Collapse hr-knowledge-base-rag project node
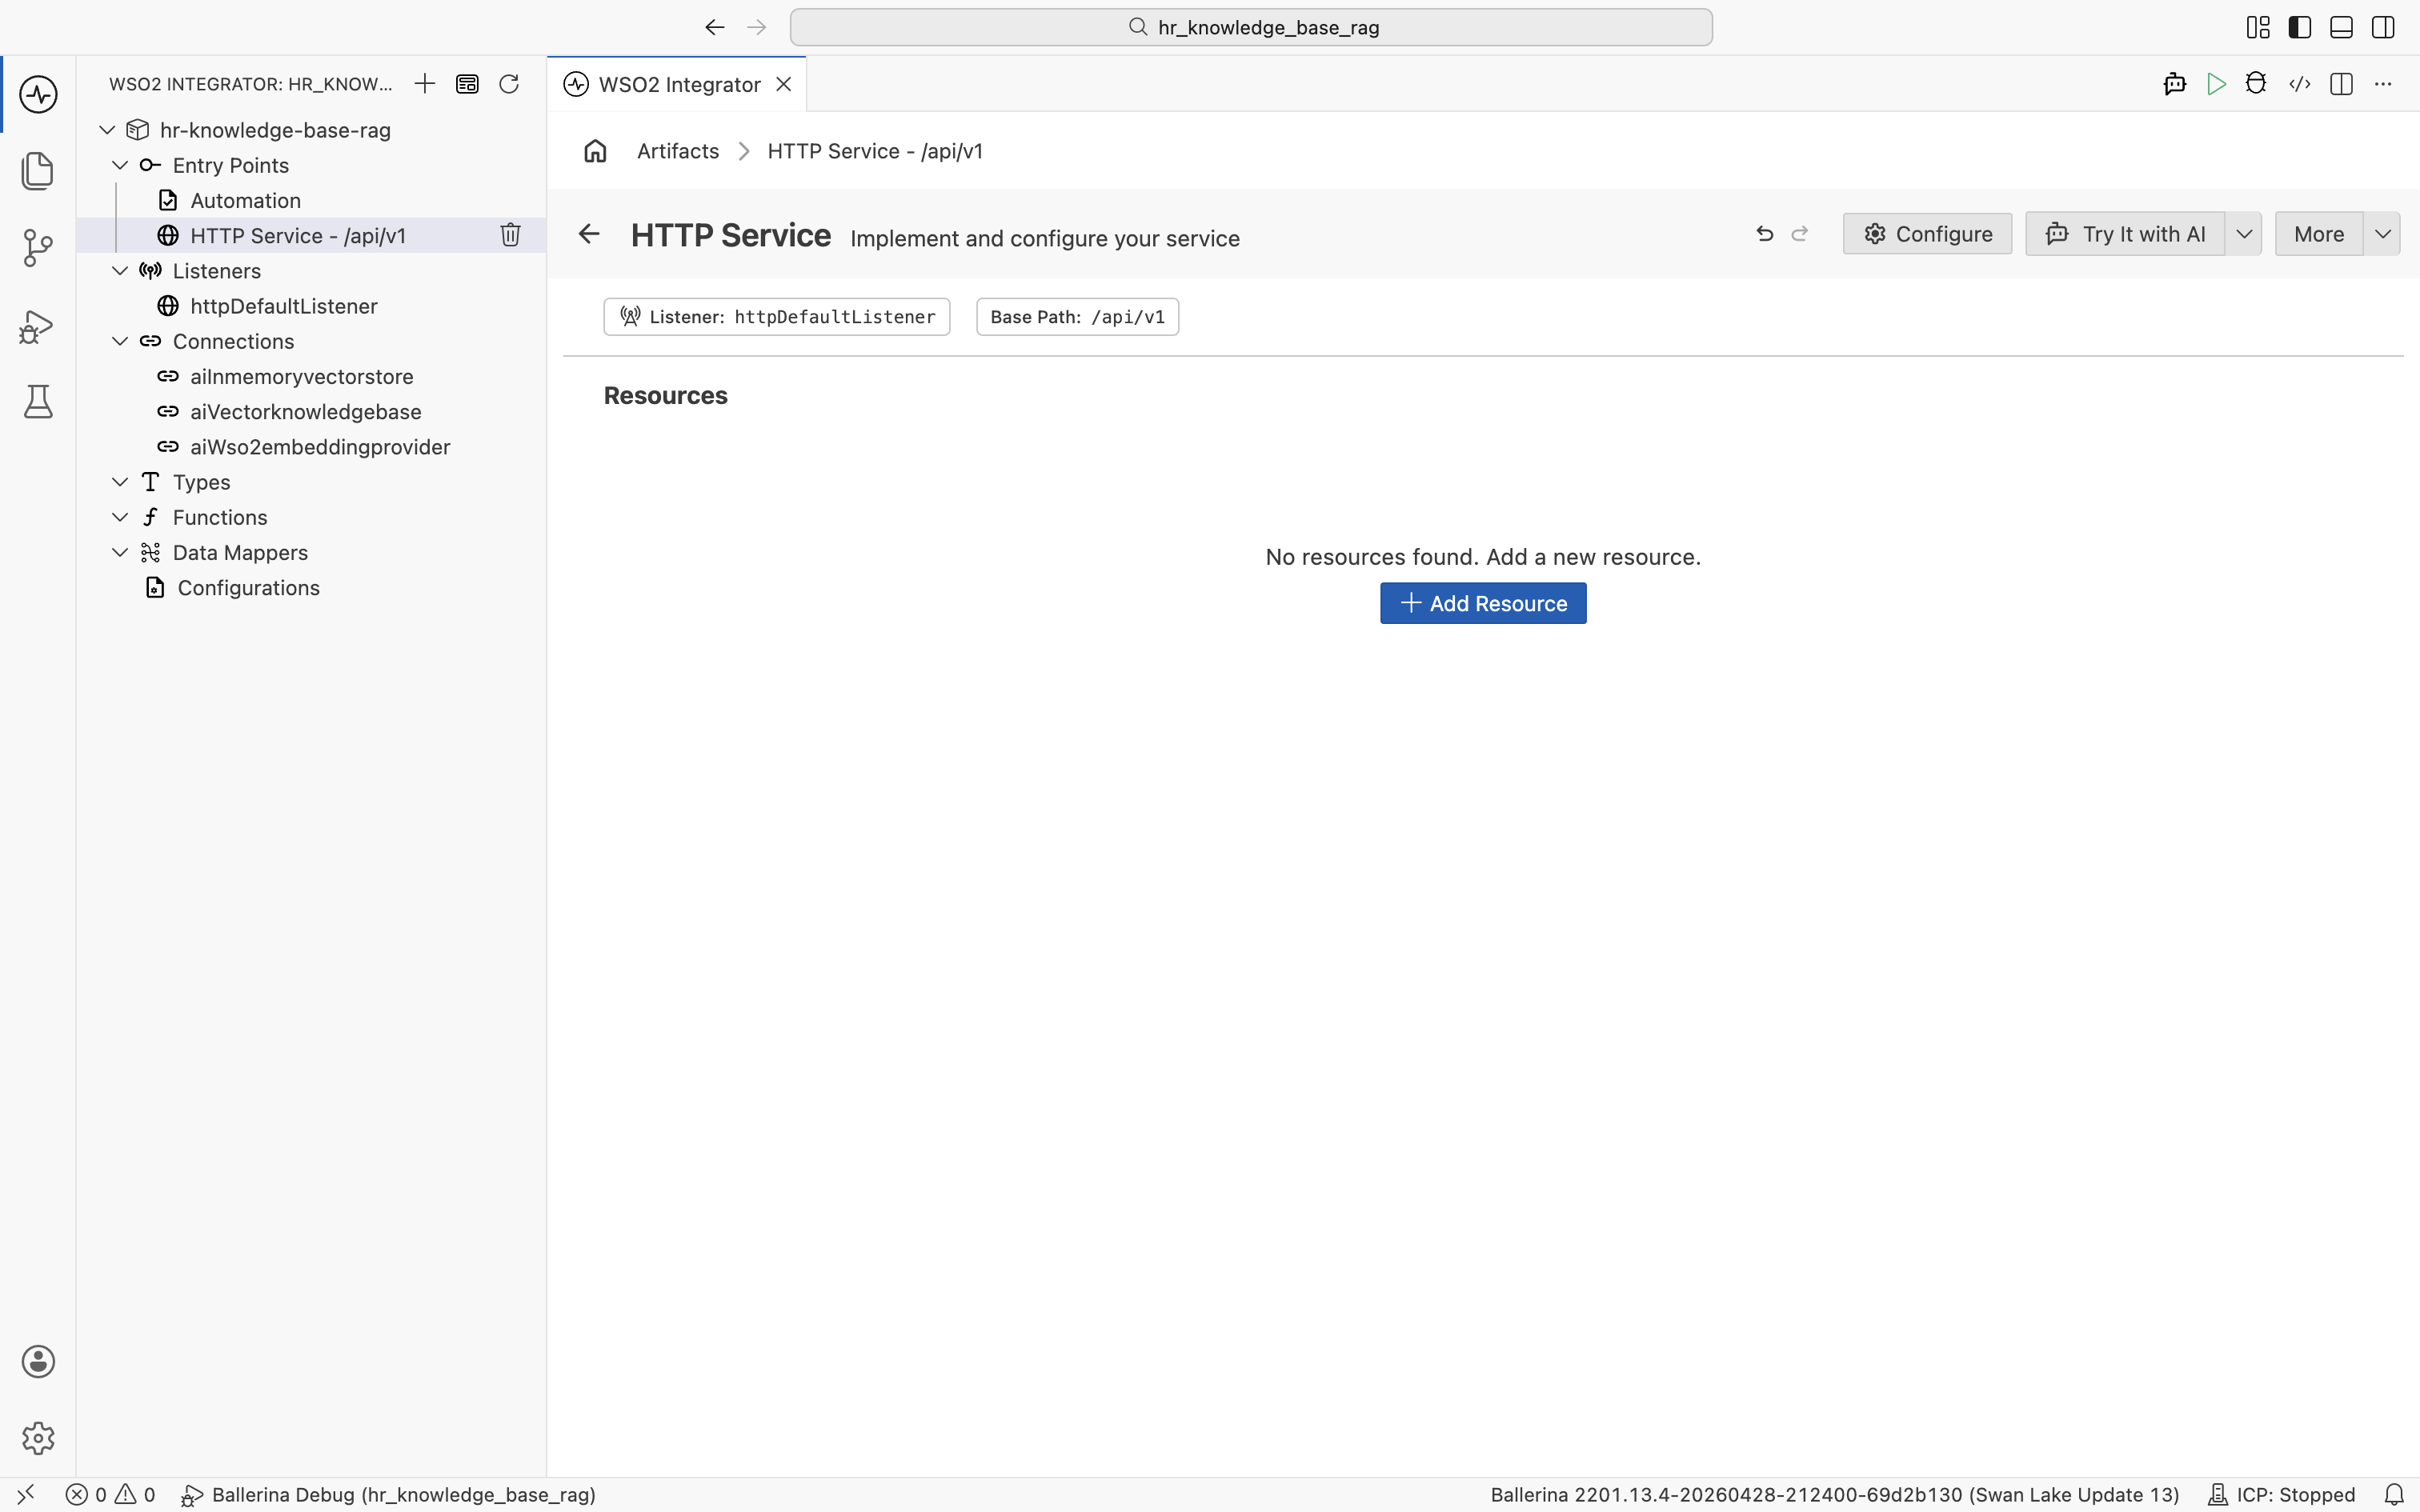 (x=107, y=130)
